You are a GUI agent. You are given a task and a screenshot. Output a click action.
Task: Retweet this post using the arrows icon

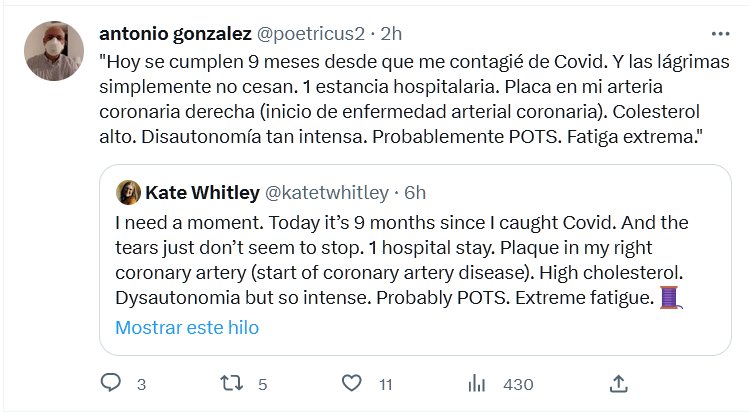click(x=232, y=383)
